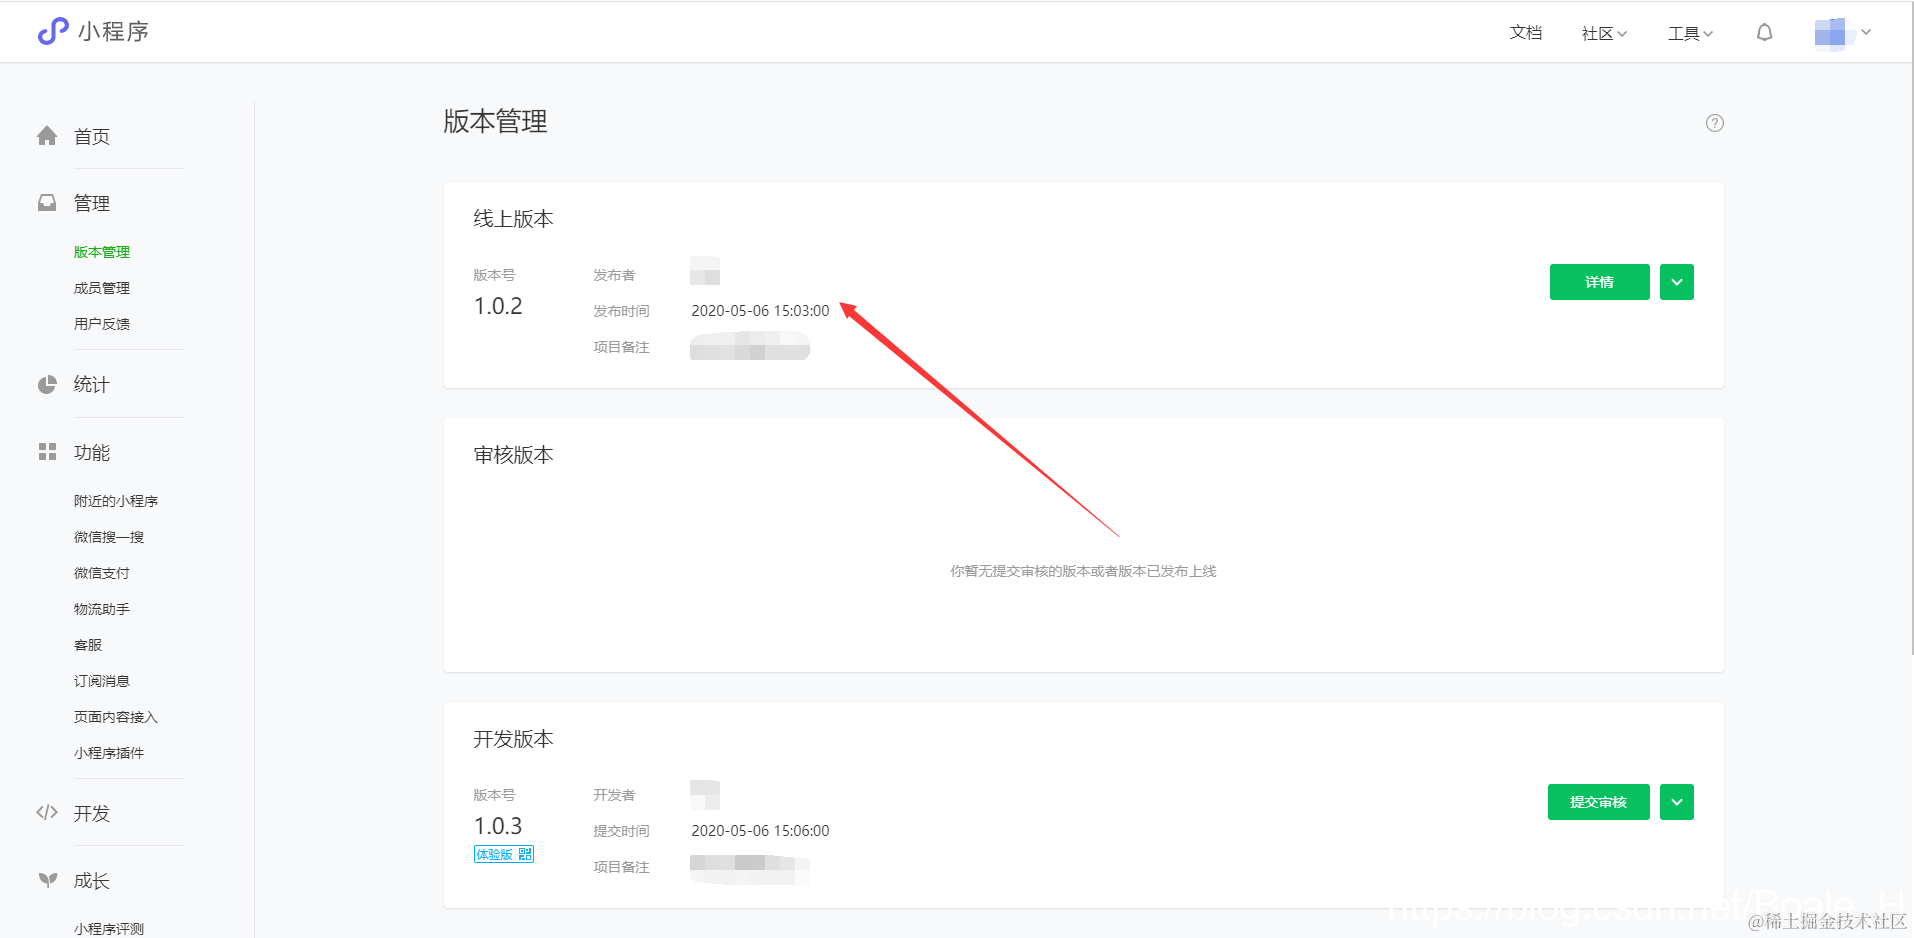The width and height of the screenshot is (1914, 938).
Task: Open 物流助手 menu item
Action: (x=102, y=609)
